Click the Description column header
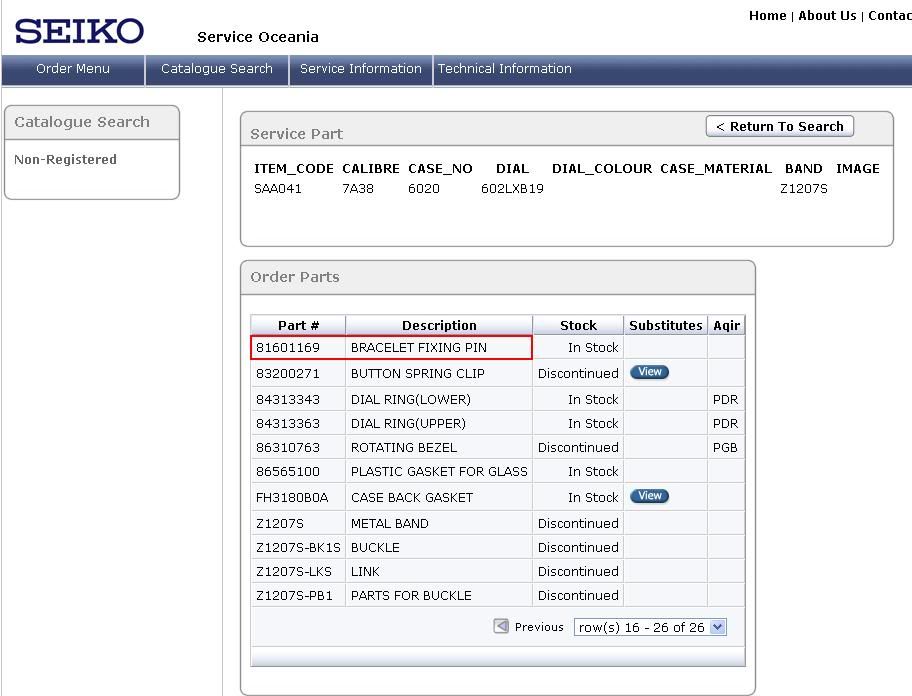912x696 pixels. click(439, 325)
